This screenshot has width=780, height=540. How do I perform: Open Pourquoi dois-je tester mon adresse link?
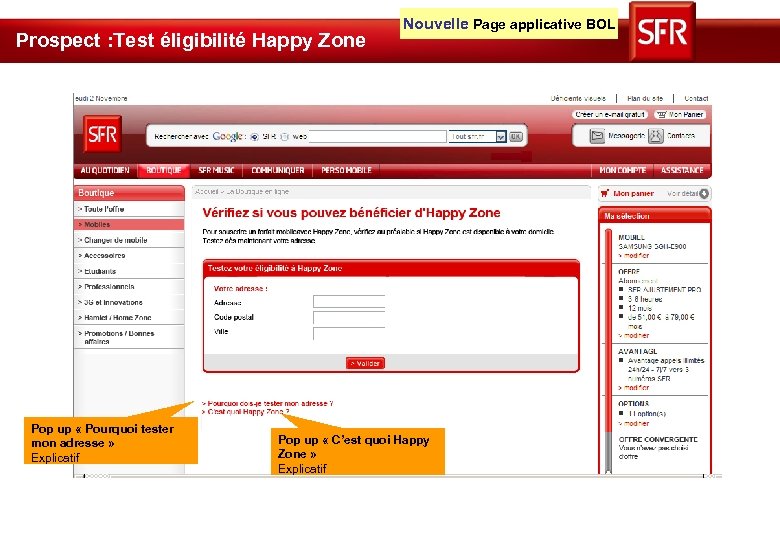point(268,404)
